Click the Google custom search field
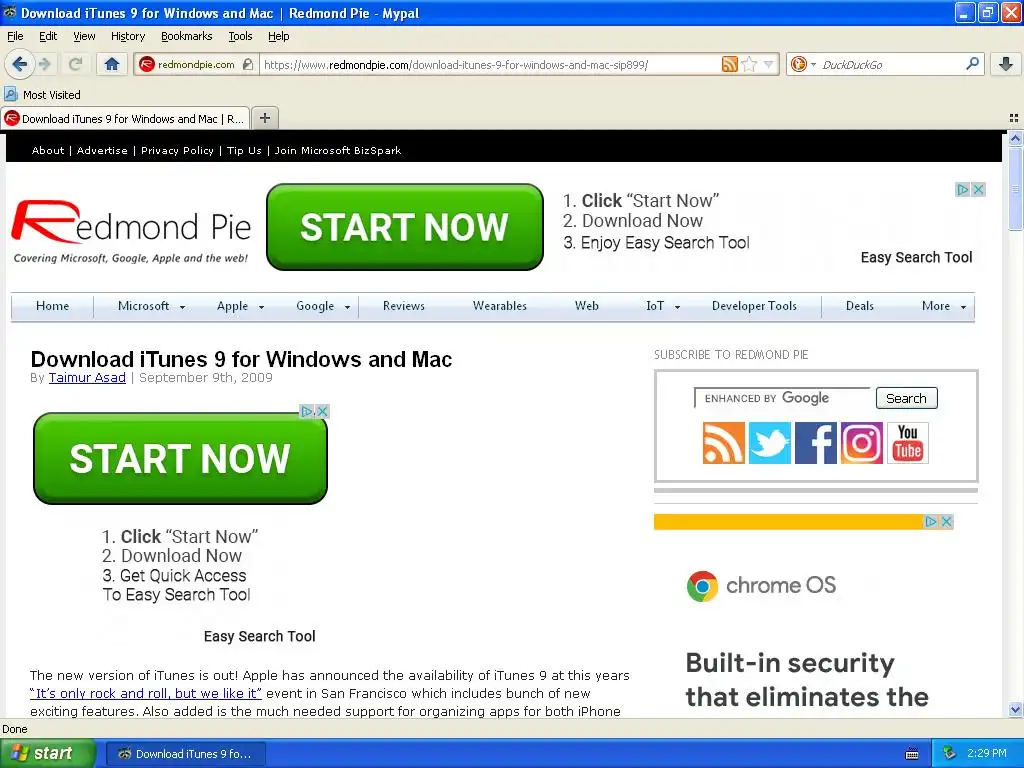Viewport: 1024px width, 768px height. 782,398
